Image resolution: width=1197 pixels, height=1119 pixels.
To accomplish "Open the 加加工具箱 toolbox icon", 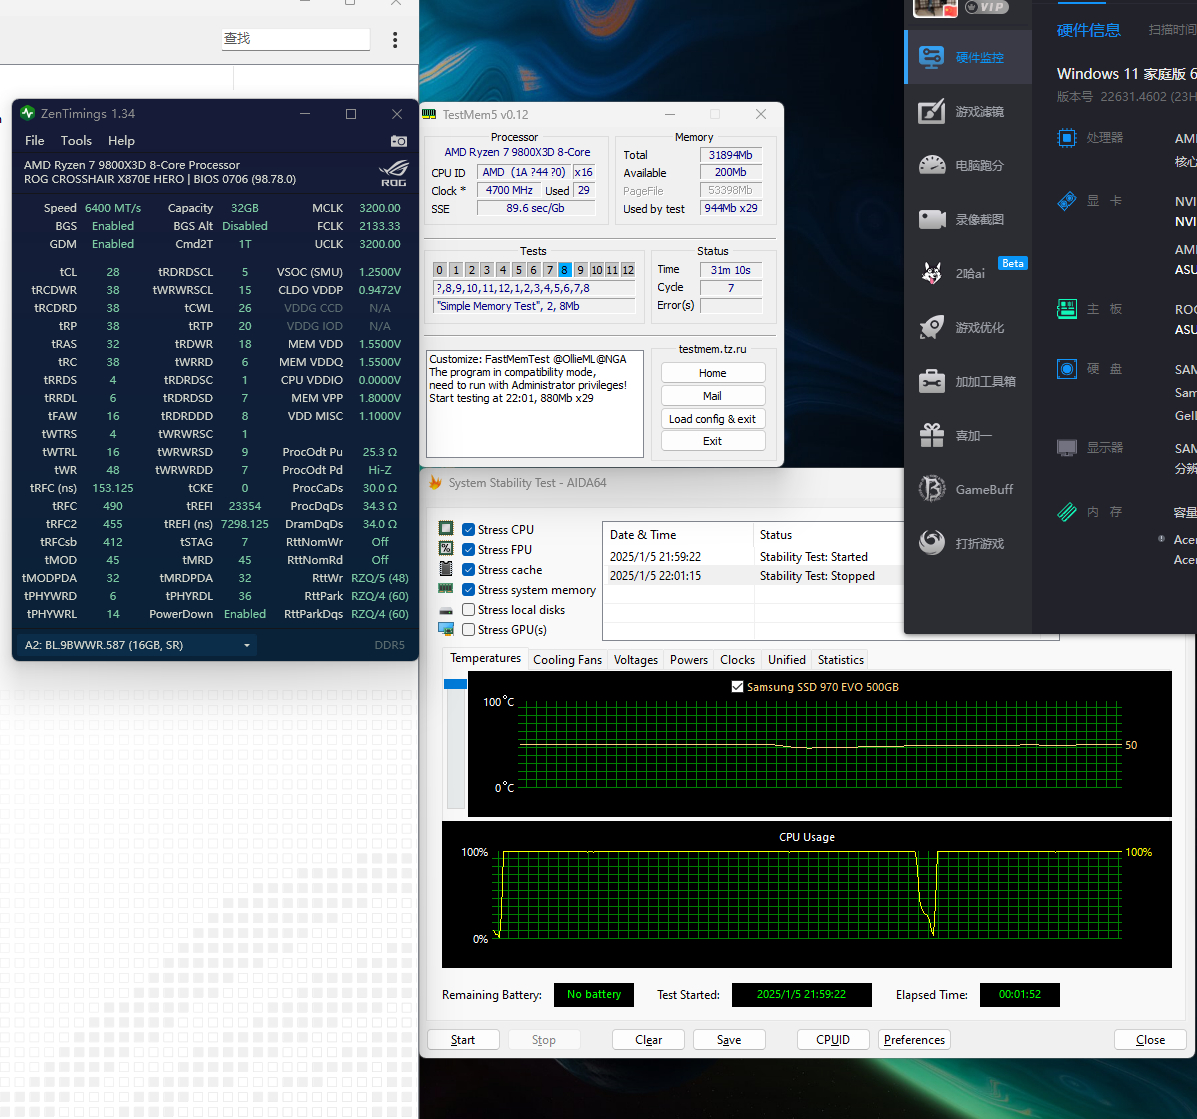I will 931,381.
